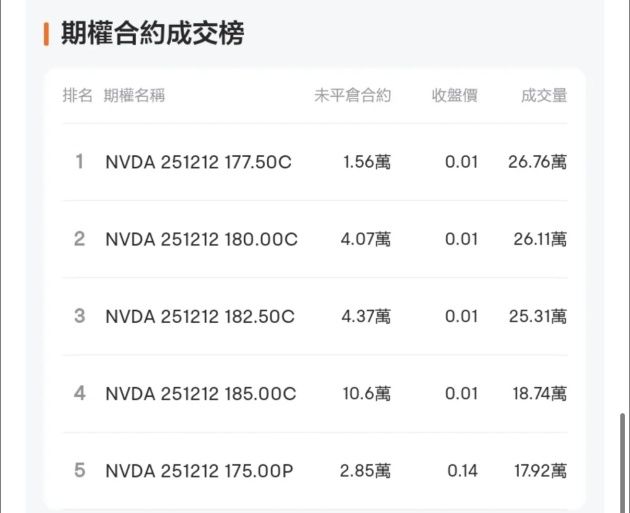The width and height of the screenshot is (630, 513).
Task: Click open interest value 2.85萬
Action: coord(365,470)
